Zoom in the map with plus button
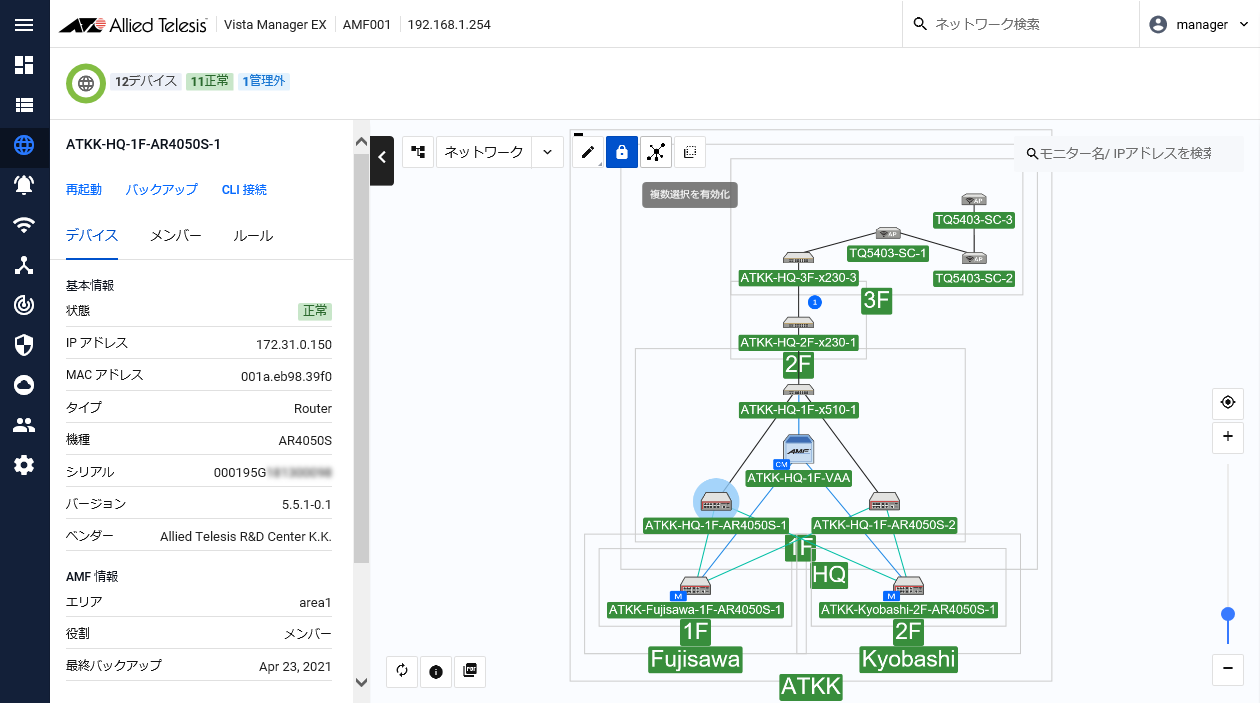 coord(1228,437)
